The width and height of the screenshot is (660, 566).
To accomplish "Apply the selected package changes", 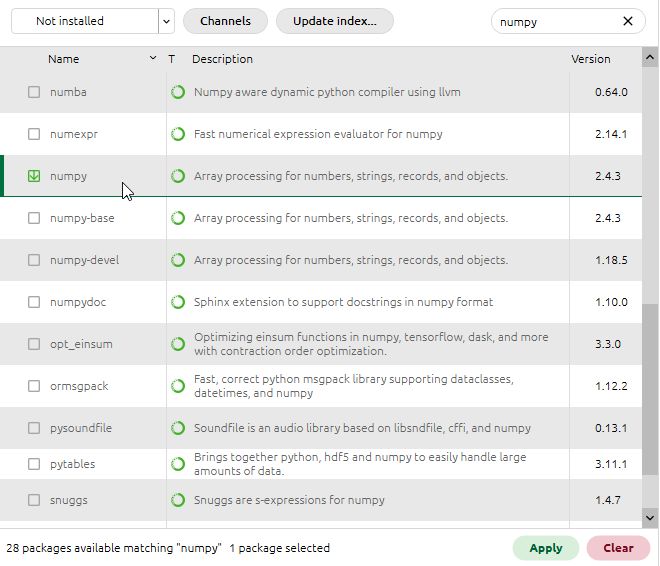I will pos(546,548).
